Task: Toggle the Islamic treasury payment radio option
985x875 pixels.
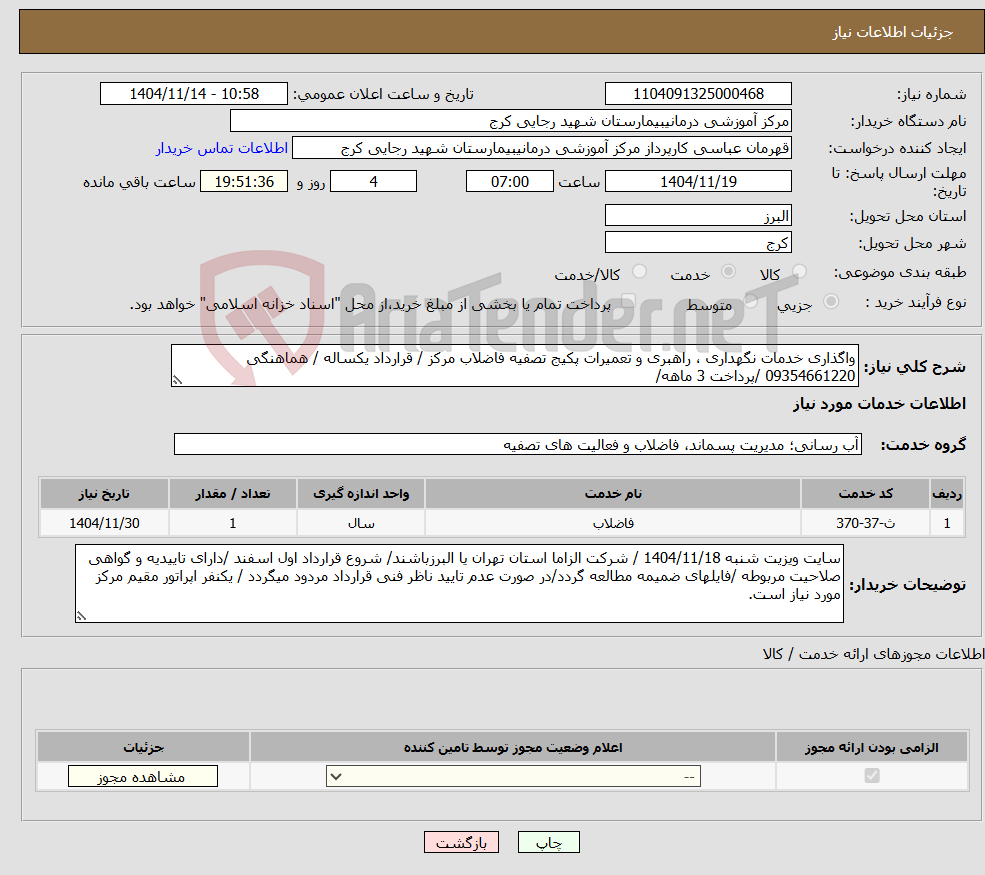Action: [x=628, y=302]
